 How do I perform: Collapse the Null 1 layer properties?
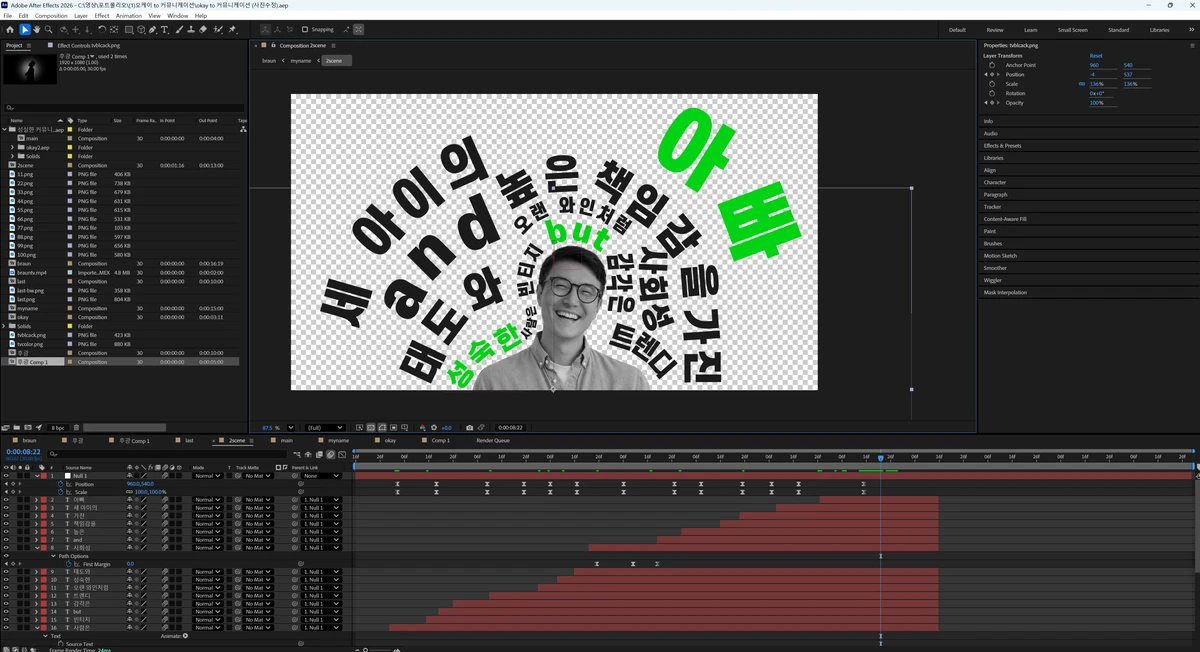(37, 476)
